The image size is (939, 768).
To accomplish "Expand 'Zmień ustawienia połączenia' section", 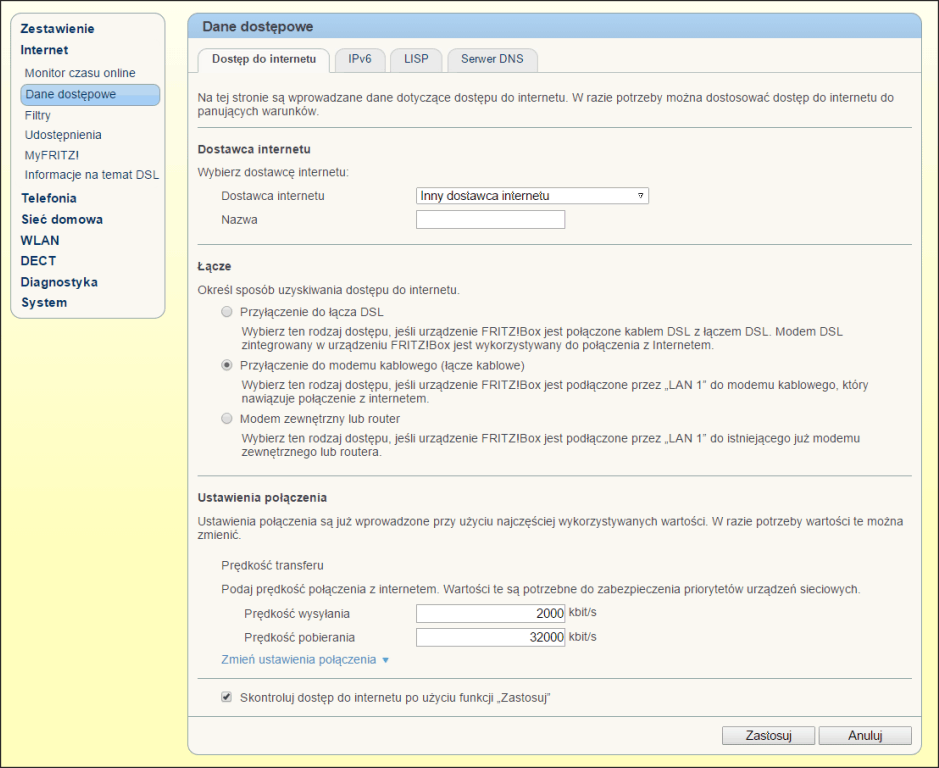I will tap(304, 660).
